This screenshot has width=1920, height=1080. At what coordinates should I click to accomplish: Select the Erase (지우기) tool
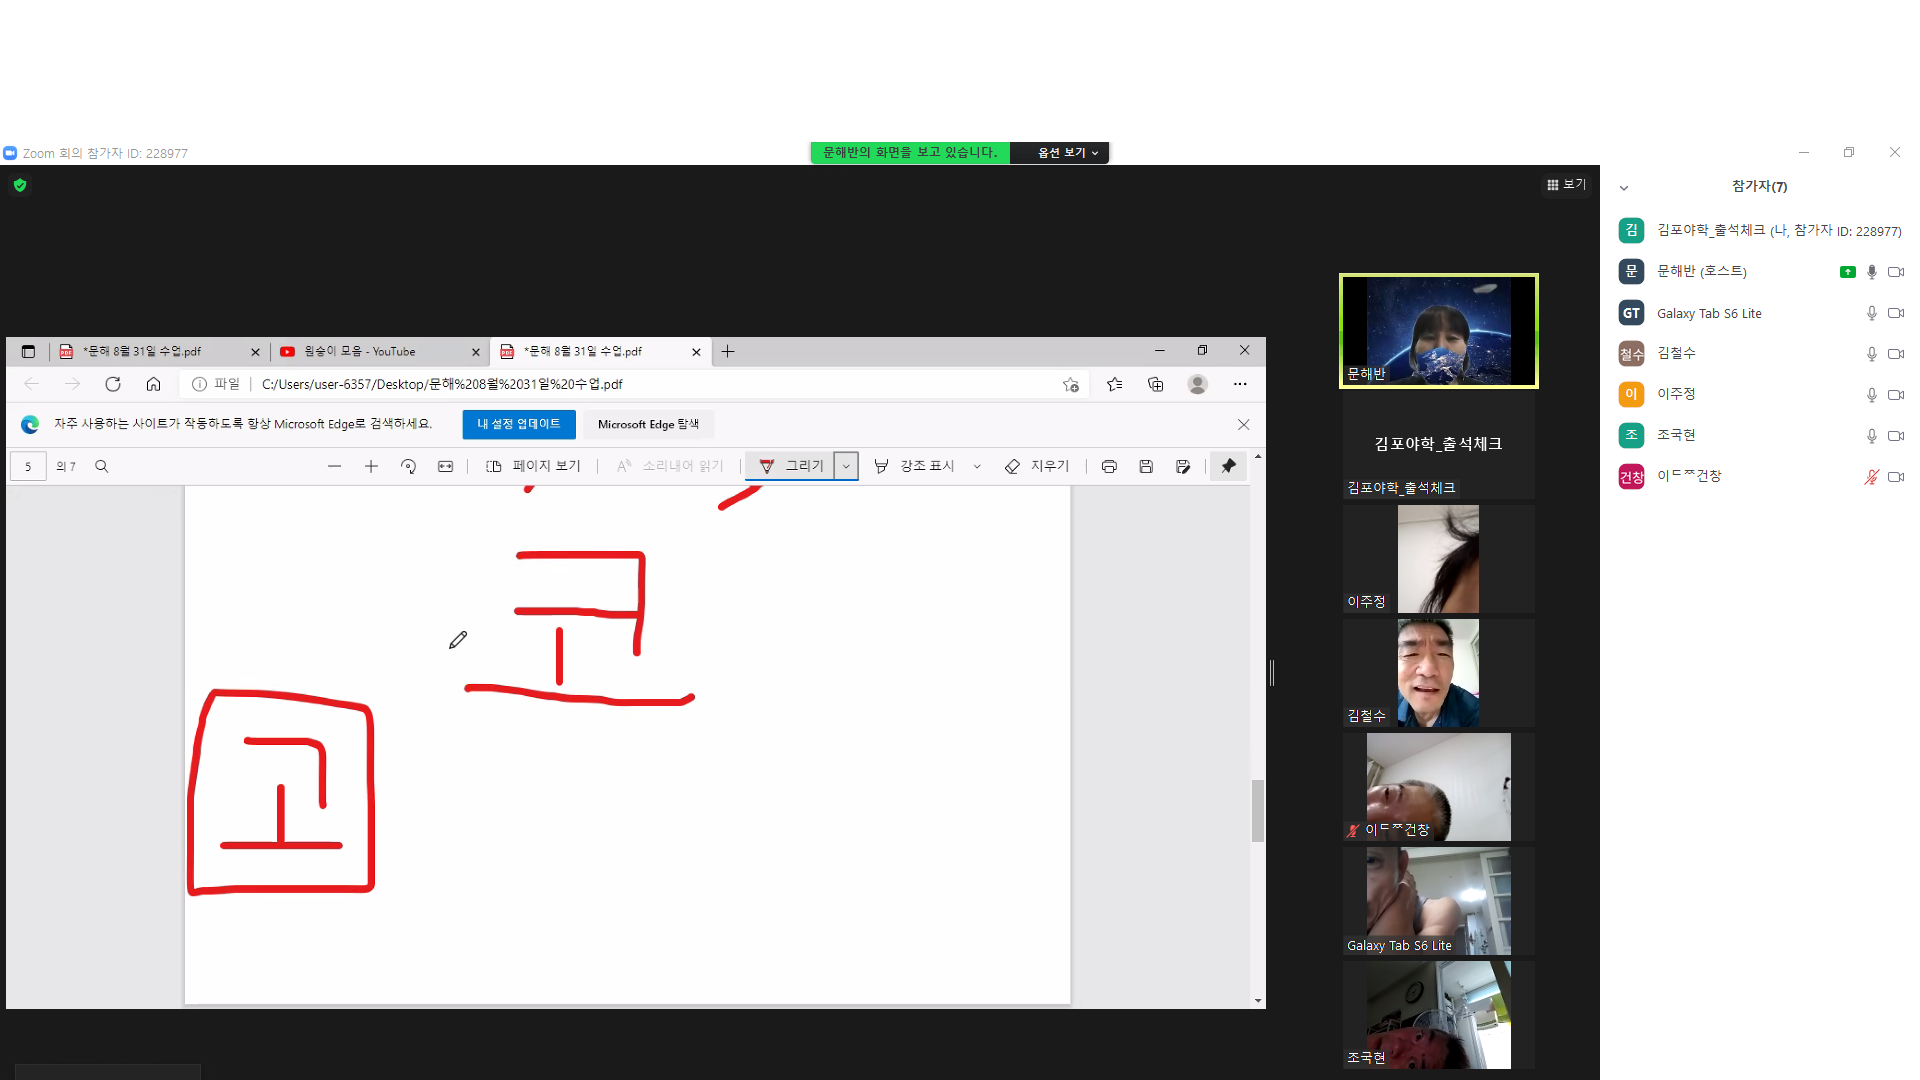[1037, 466]
